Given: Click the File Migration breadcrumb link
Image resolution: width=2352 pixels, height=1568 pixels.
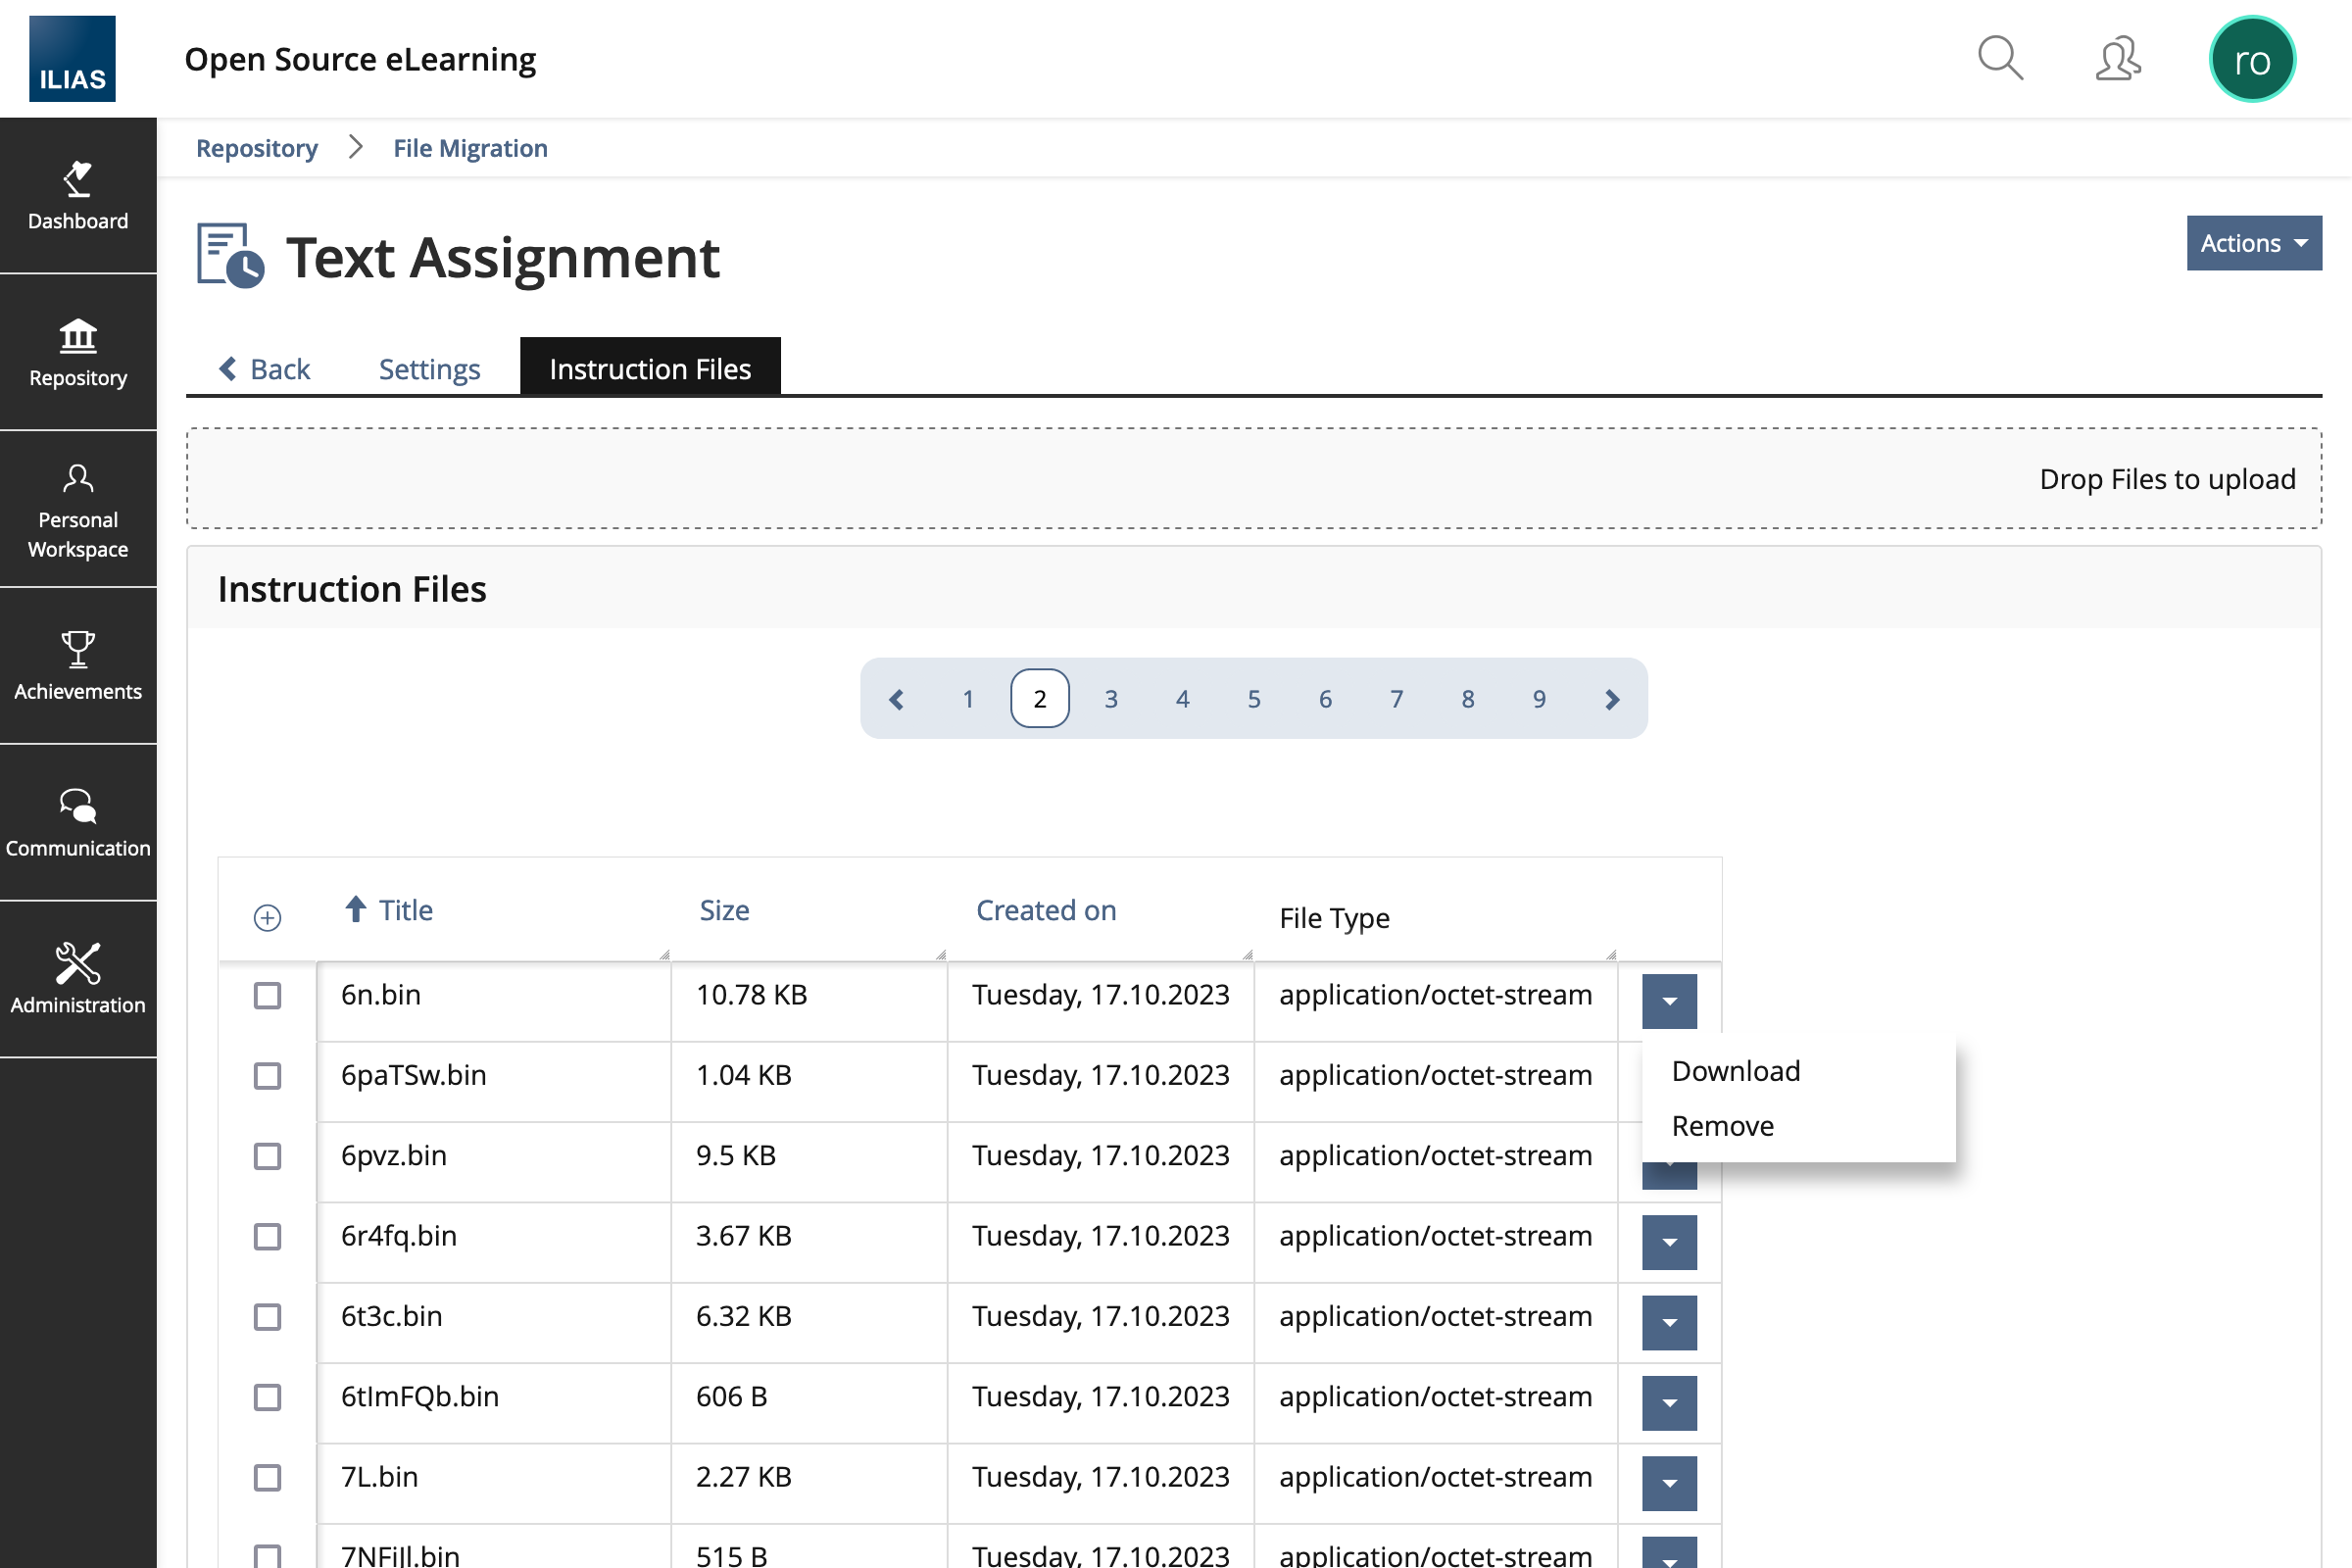Looking at the screenshot, I should point(470,148).
